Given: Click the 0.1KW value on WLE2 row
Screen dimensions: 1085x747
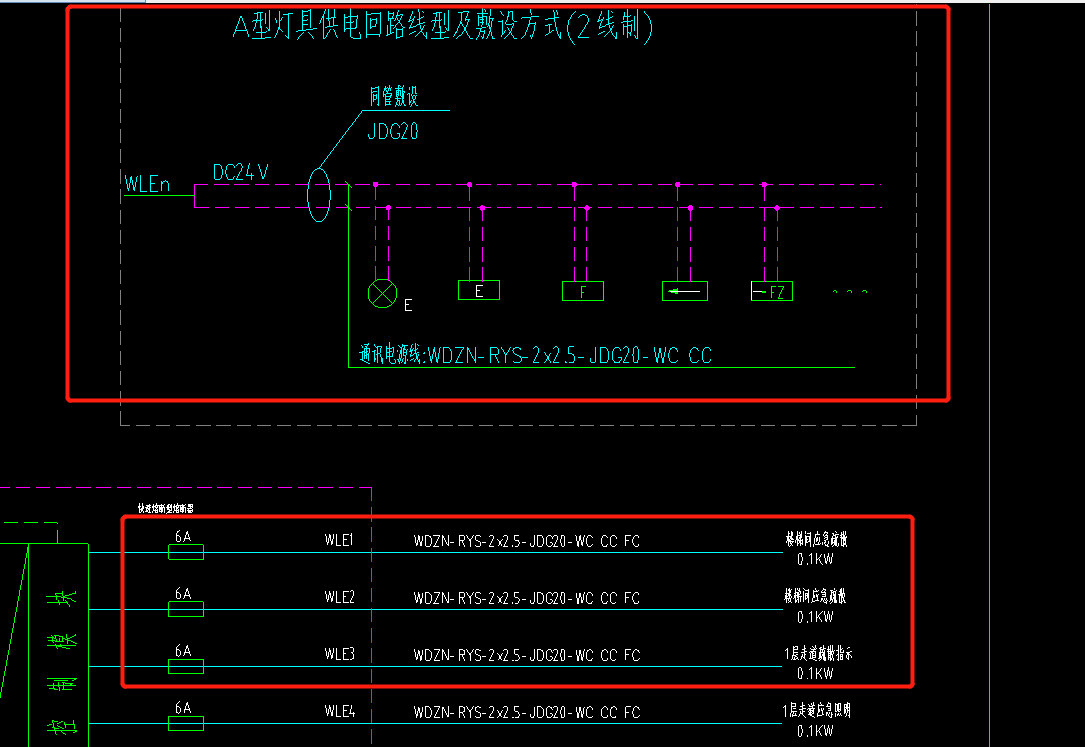Looking at the screenshot, I should coord(815,617).
